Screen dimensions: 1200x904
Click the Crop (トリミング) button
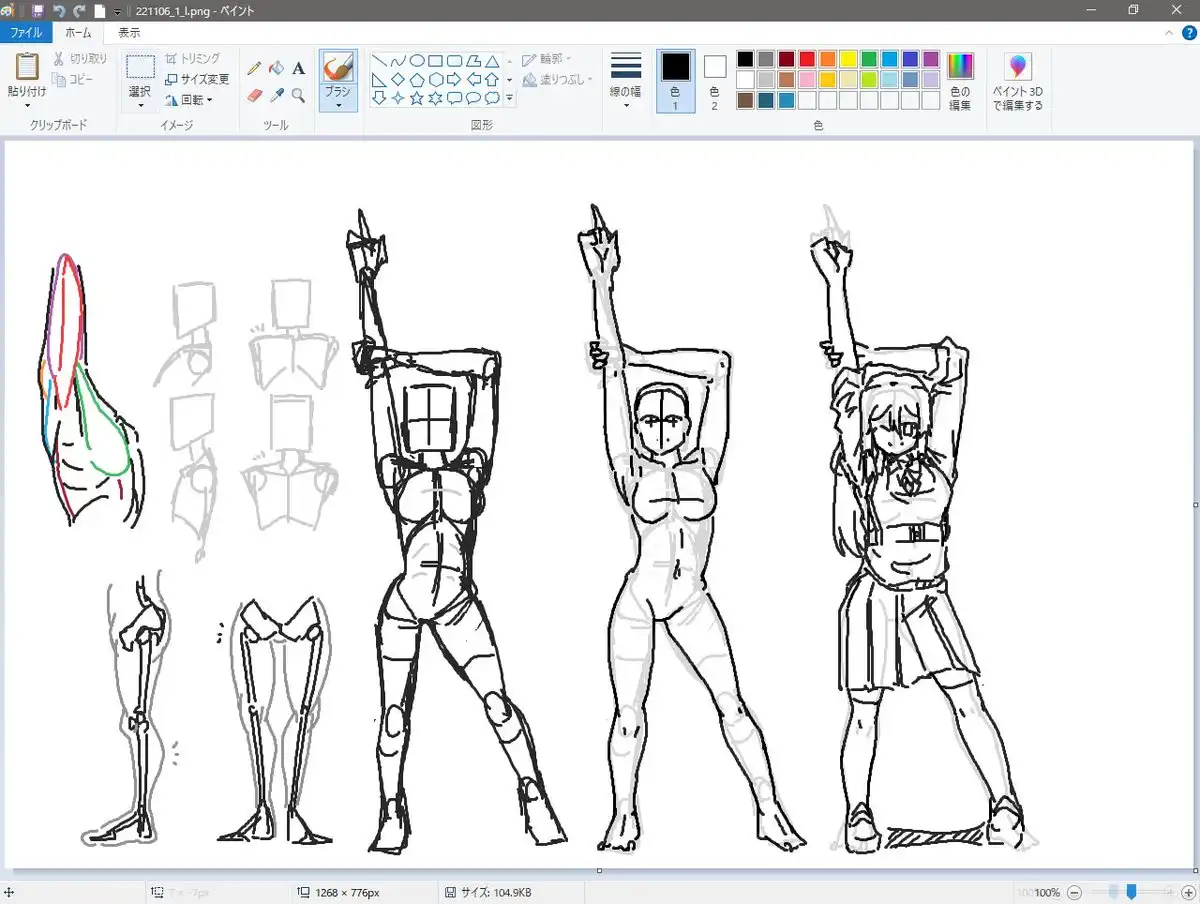(x=192, y=59)
